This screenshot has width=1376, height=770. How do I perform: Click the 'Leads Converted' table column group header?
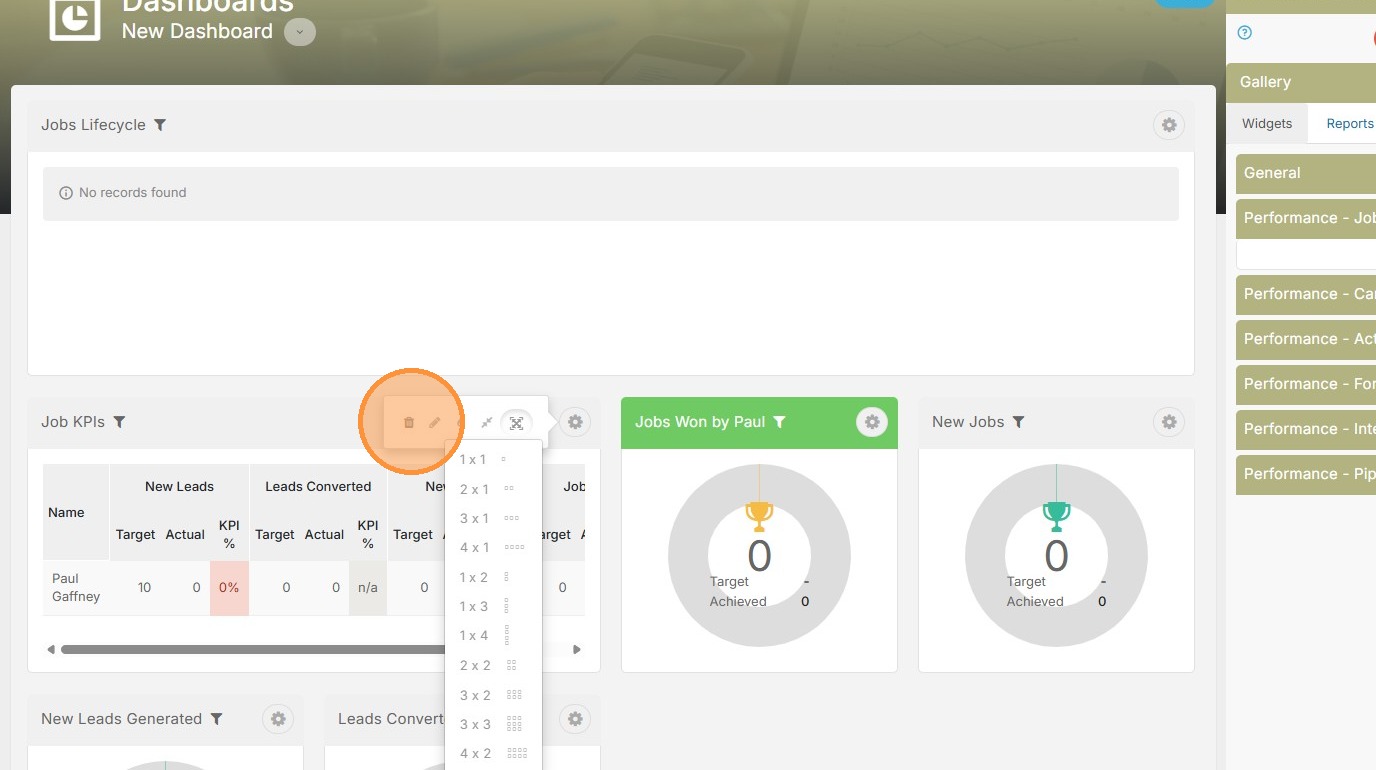[x=318, y=487]
